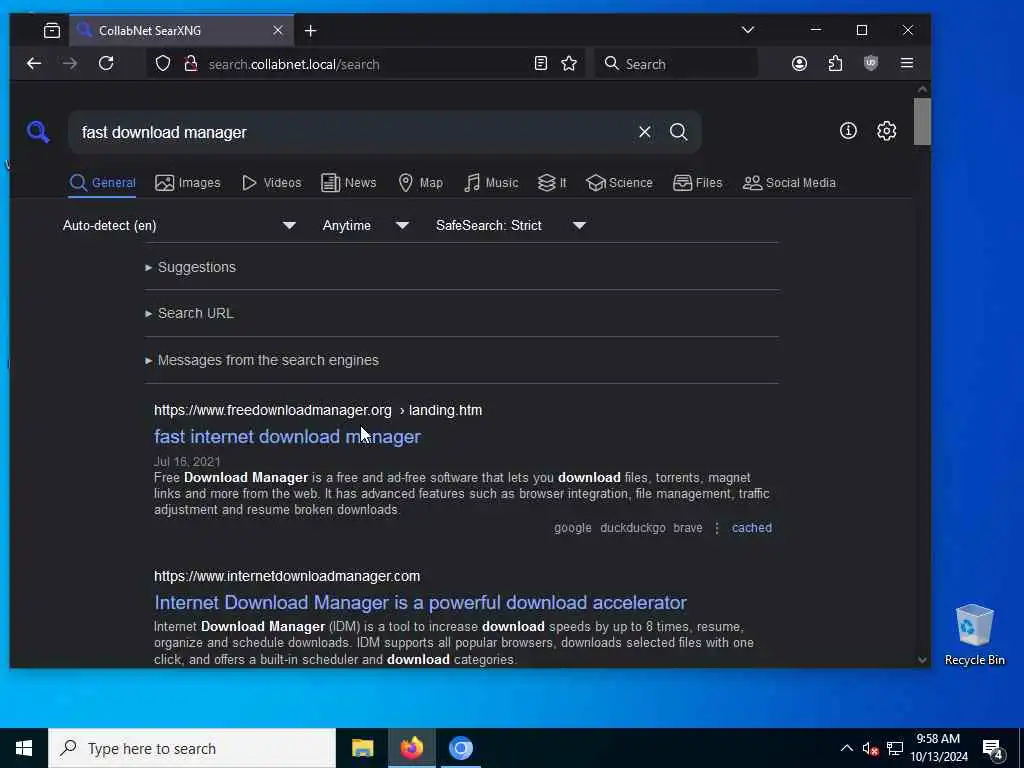Open File Explorer from taskbar
Image resolution: width=1024 pixels, height=768 pixels.
[x=362, y=748]
